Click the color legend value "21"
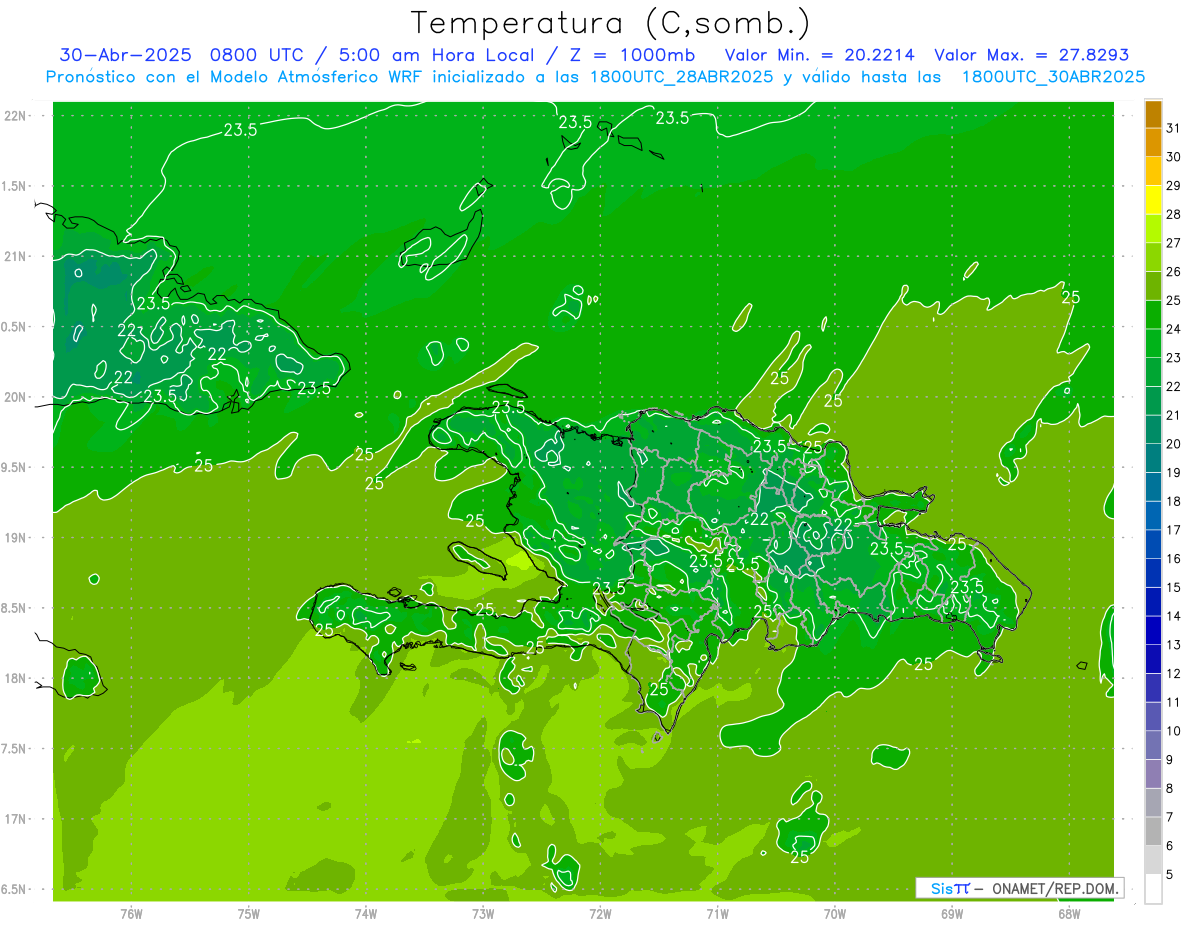This screenshot has width=1200, height=927. (x=1174, y=415)
